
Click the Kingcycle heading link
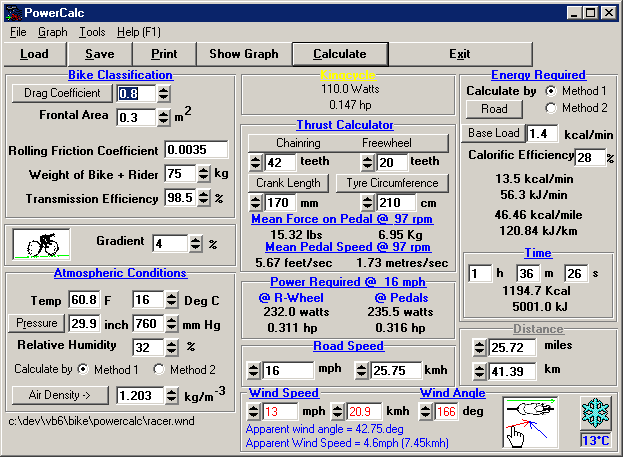348,75
